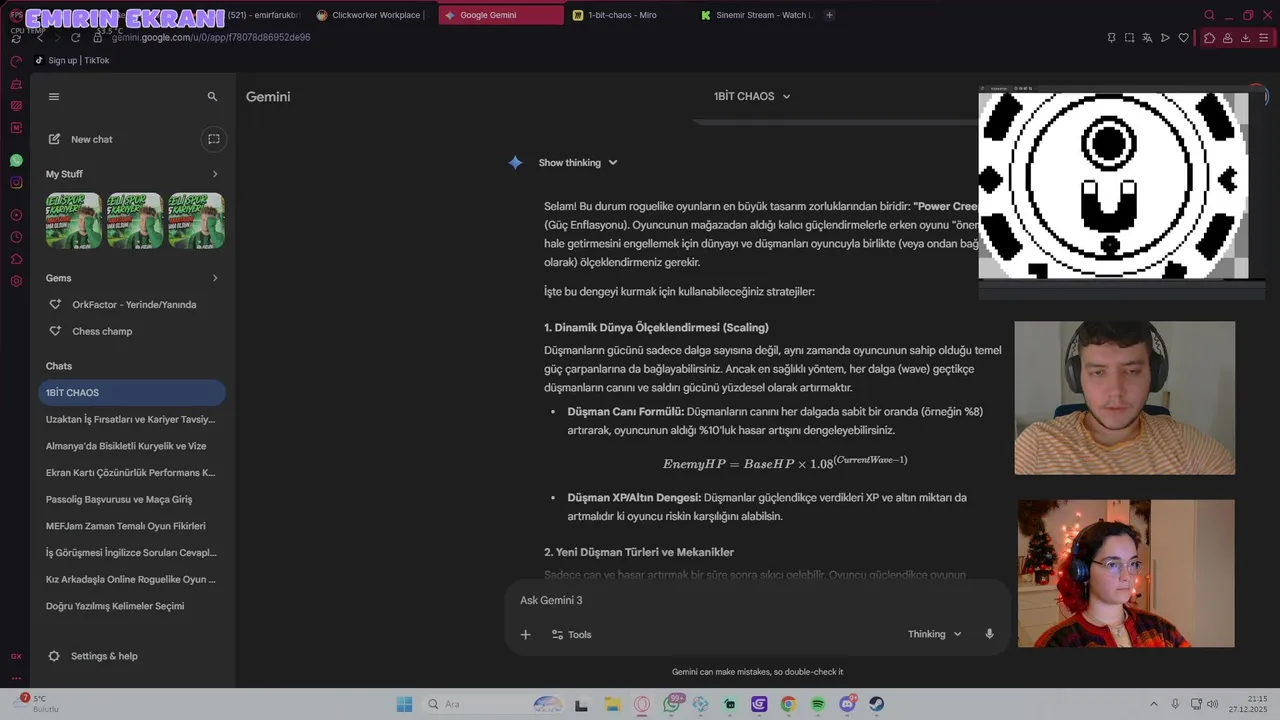Click the snapshot capture icon in address bar

click(x=1129, y=38)
